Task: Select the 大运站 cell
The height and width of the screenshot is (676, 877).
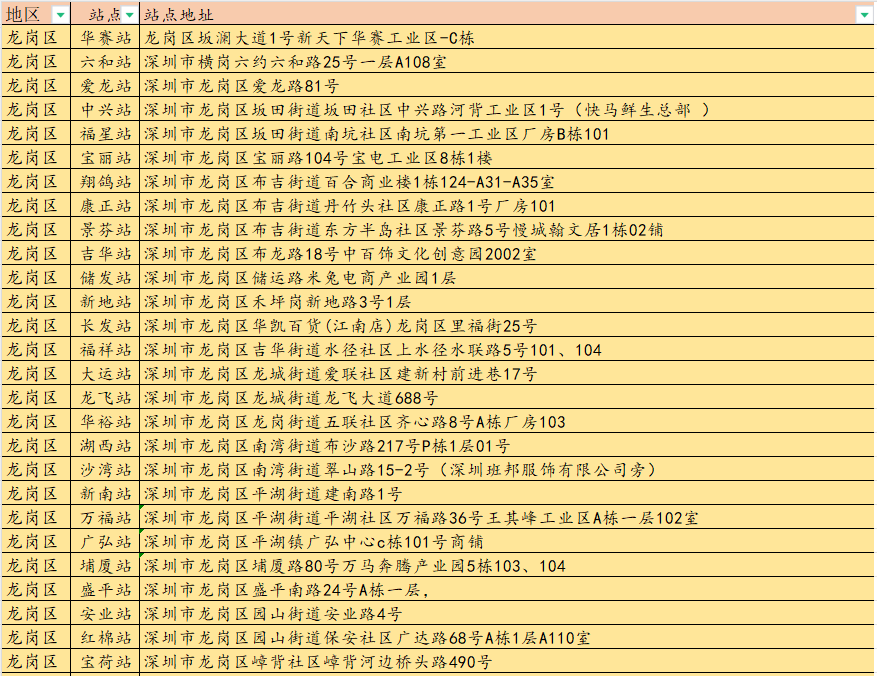Action: pyautogui.click(x=105, y=374)
